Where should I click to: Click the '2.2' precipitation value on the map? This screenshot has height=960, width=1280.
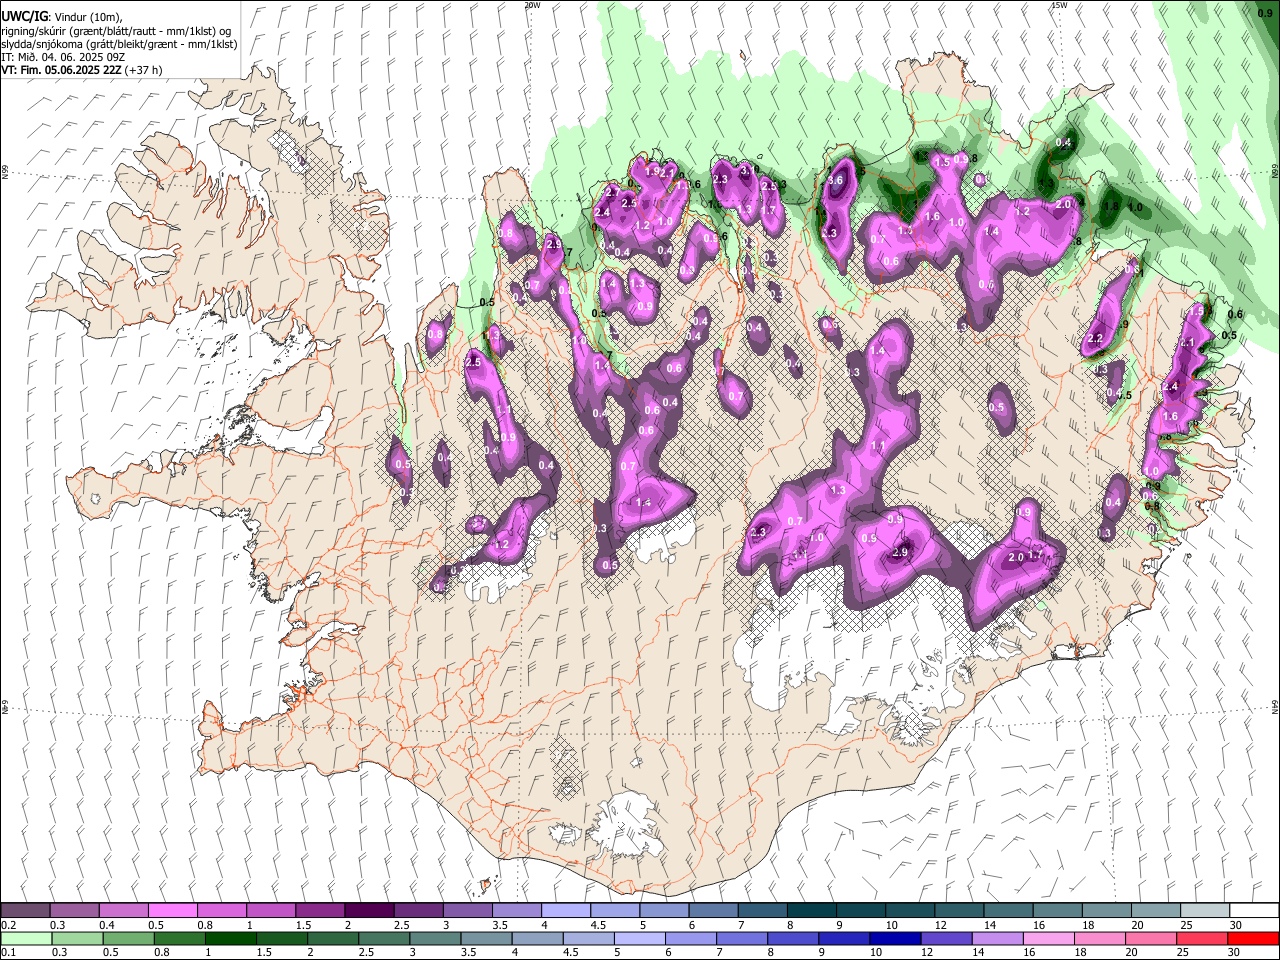pyautogui.click(x=1094, y=339)
